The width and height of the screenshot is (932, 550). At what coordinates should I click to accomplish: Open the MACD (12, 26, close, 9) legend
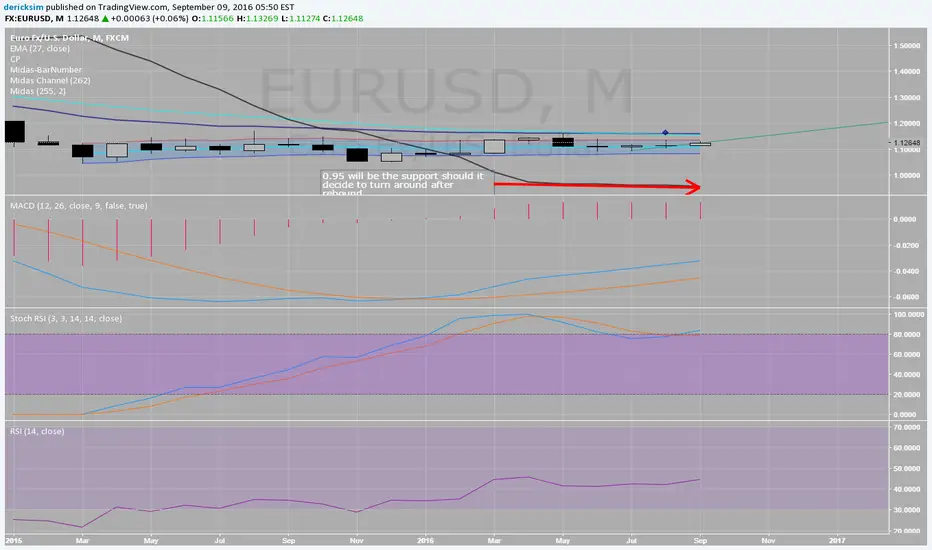tap(78, 206)
